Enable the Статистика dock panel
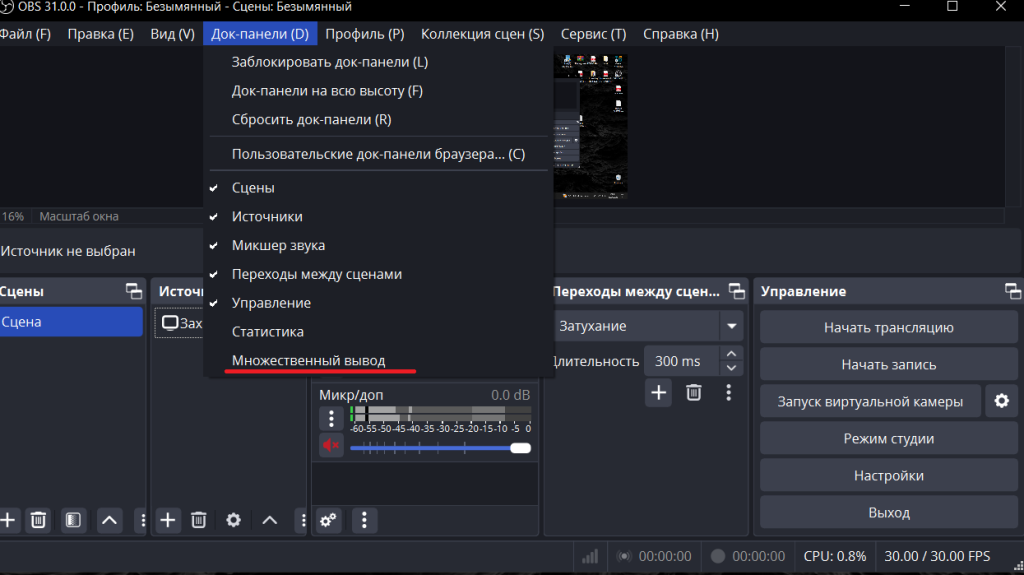Image resolution: width=1024 pixels, height=575 pixels. [x=267, y=331]
